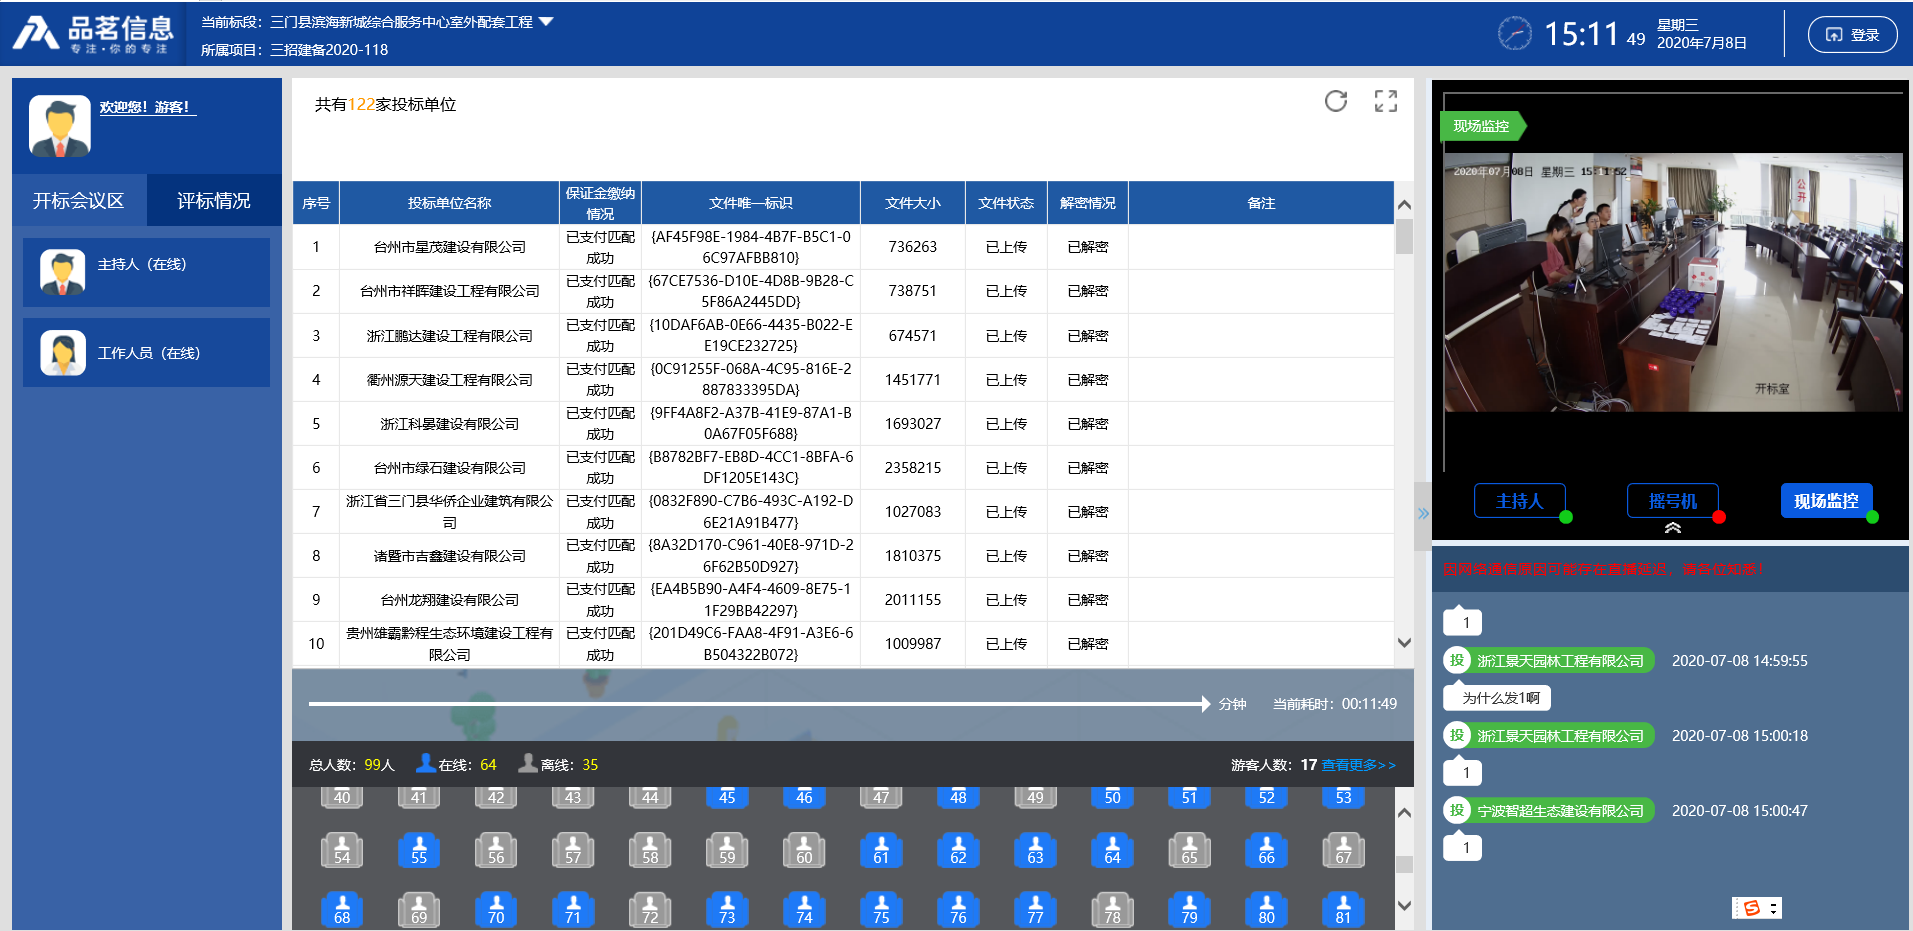Select row 浙江鹏达建设工程有限公司
This screenshot has height=931, width=1913.
(x=843, y=335)
